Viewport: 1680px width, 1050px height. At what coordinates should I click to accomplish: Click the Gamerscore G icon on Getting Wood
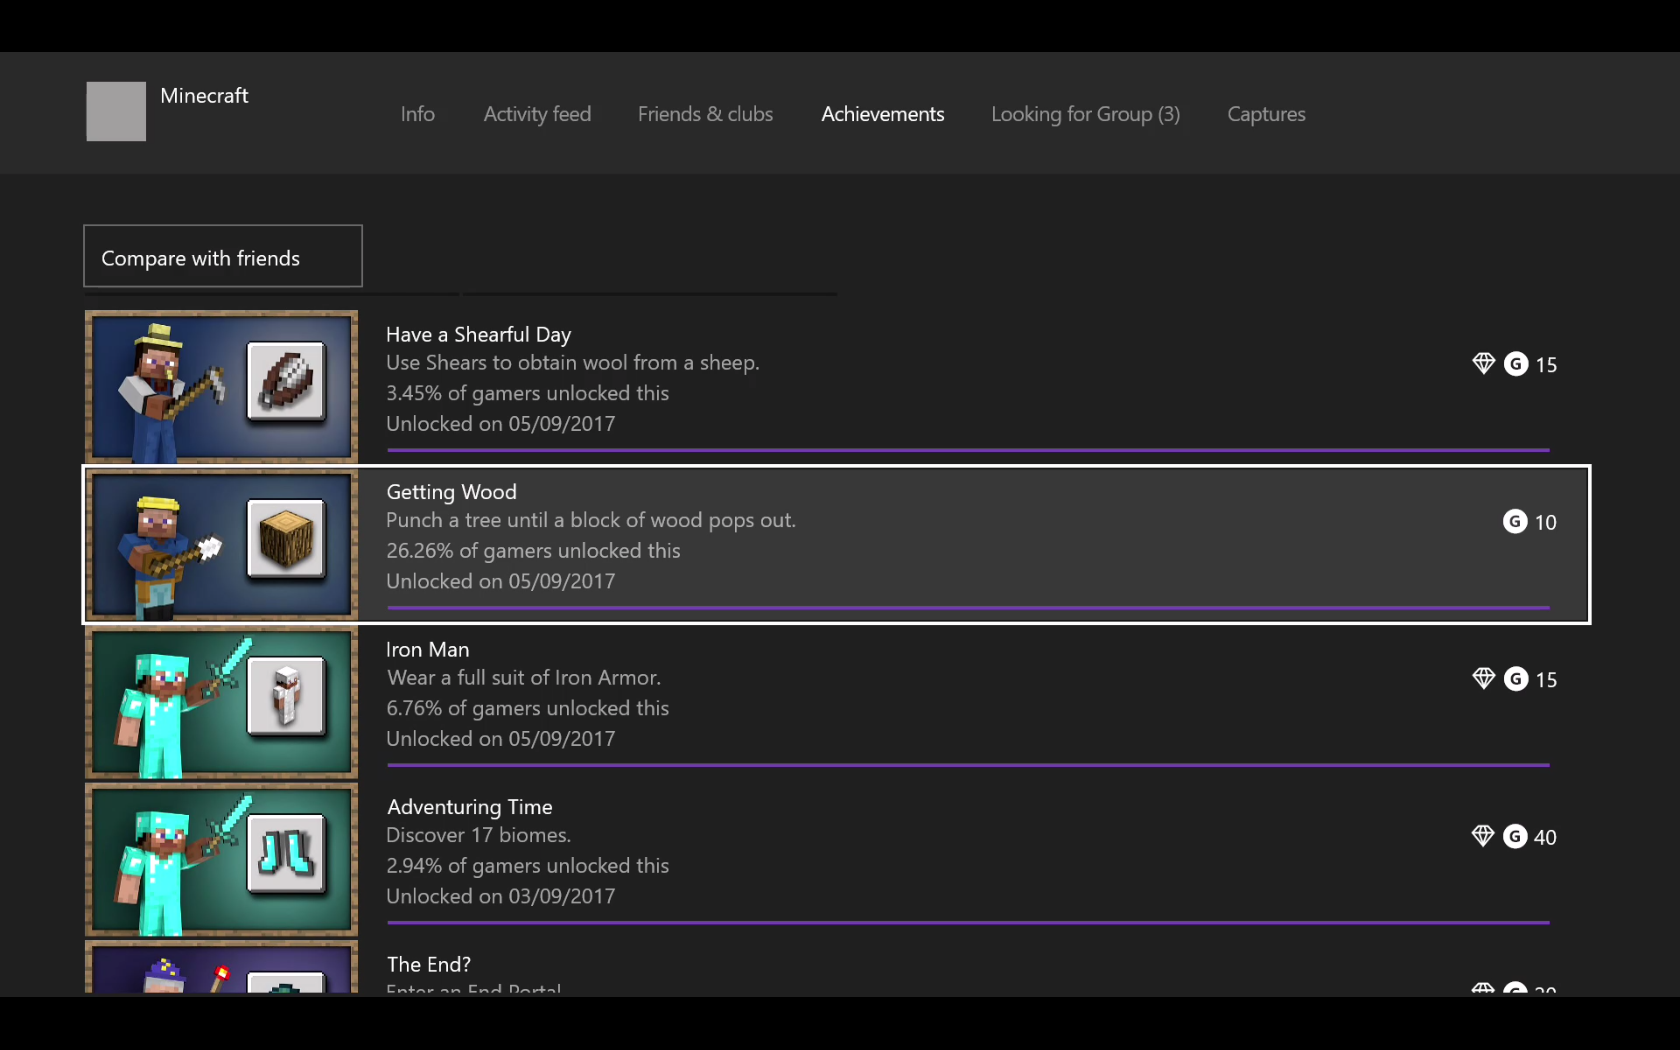1515,521
